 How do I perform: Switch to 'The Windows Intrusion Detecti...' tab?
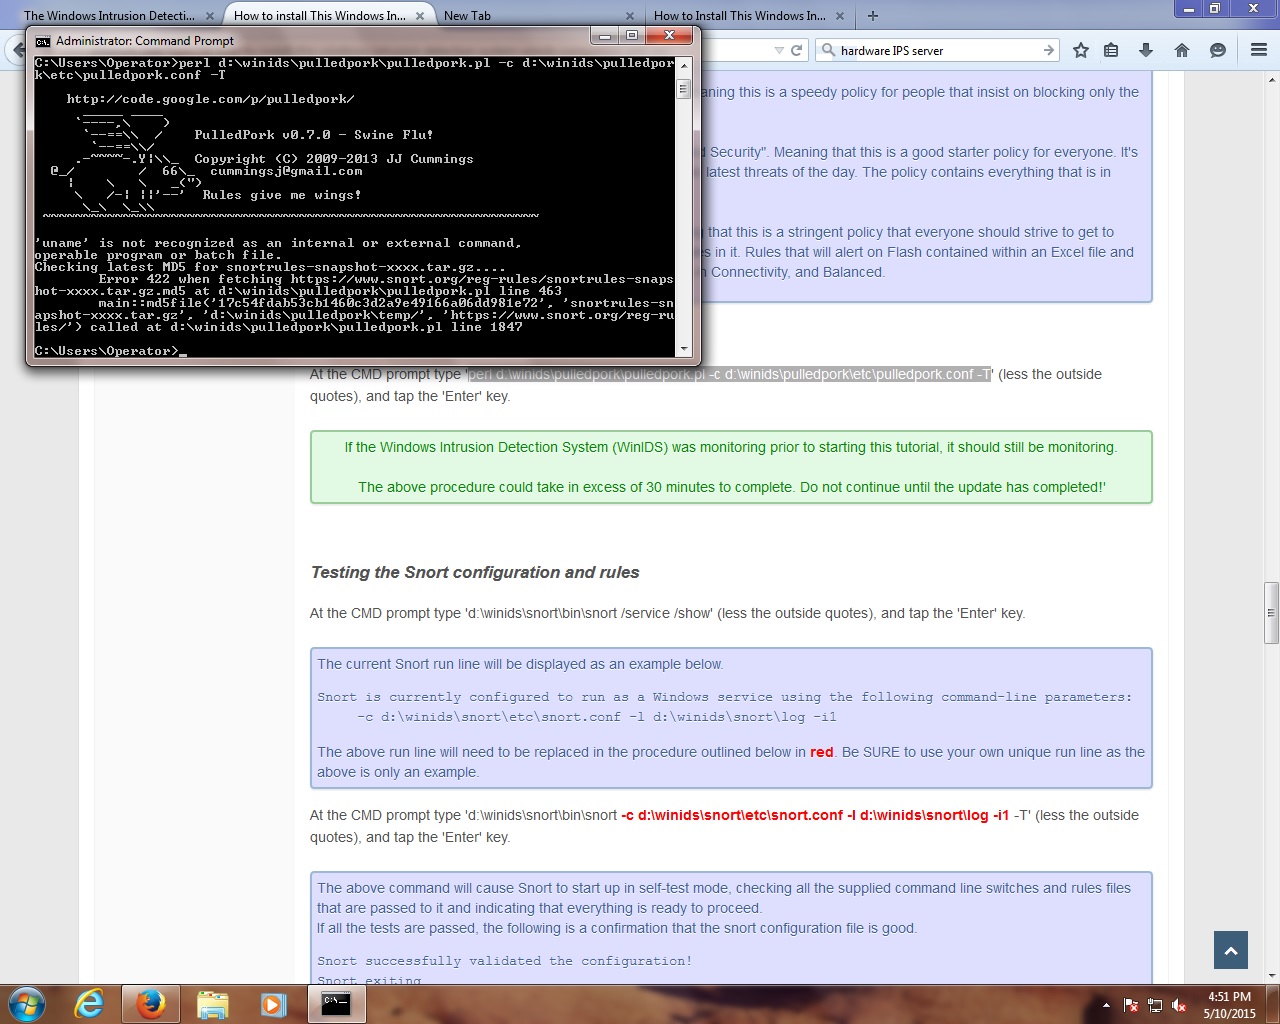110,15
